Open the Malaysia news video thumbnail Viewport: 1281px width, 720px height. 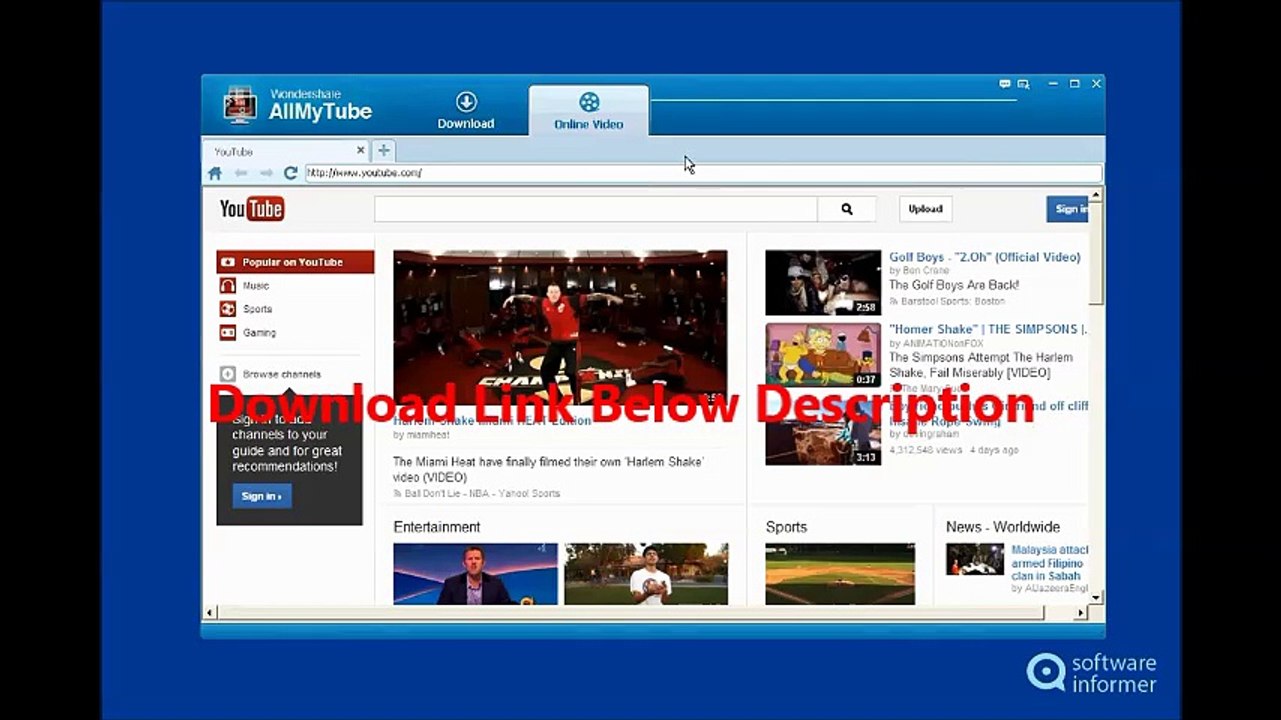(x=975, y=559)
